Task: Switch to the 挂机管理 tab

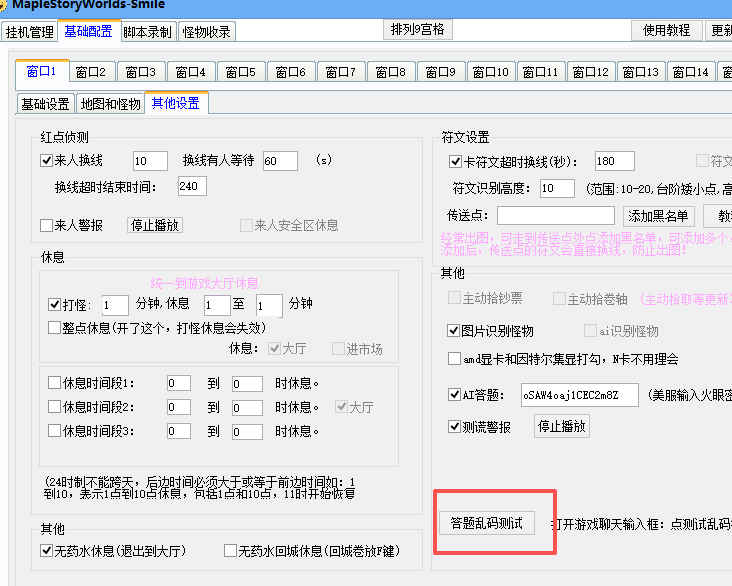Action: [x=29, y=32]
